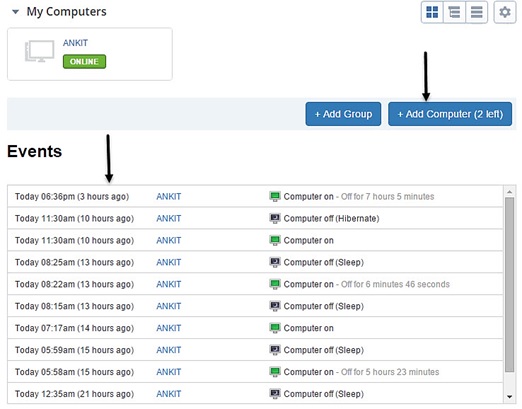Open ANKIT link in 06:36pm event row

point(169,197)
